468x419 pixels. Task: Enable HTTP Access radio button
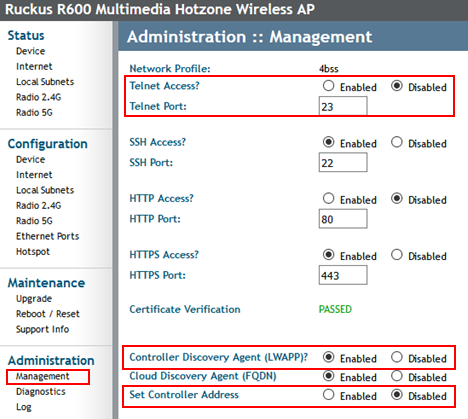(328, 199)
